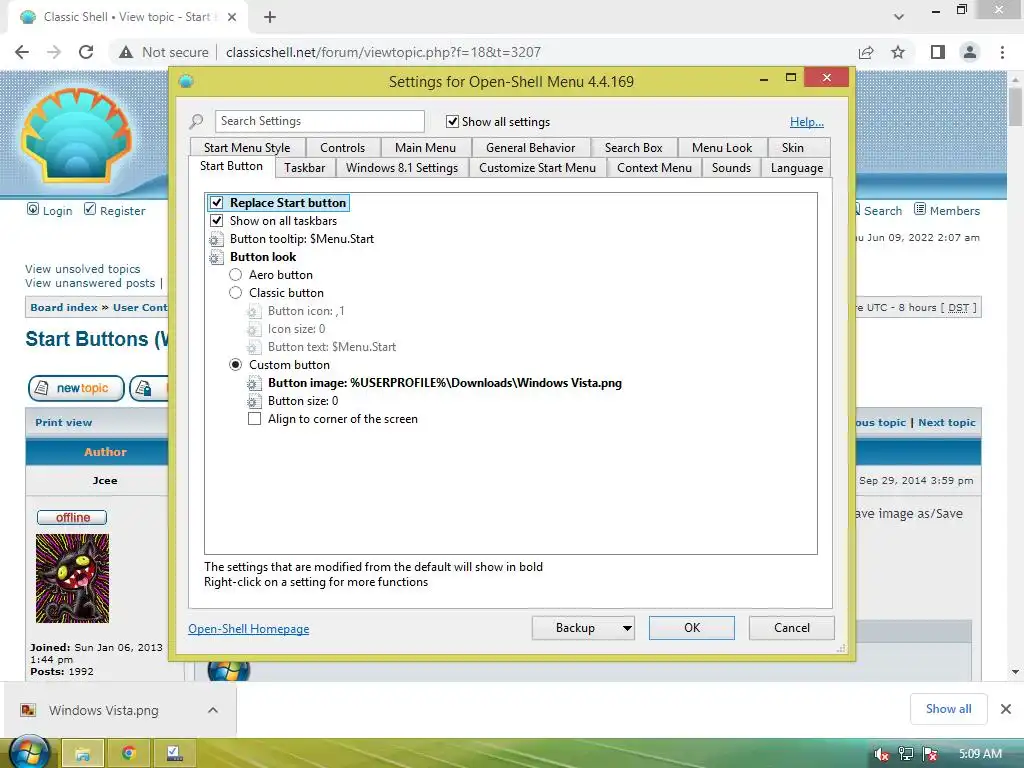Switch to Controls tab

pyautogui.click(x=343, y=148)
